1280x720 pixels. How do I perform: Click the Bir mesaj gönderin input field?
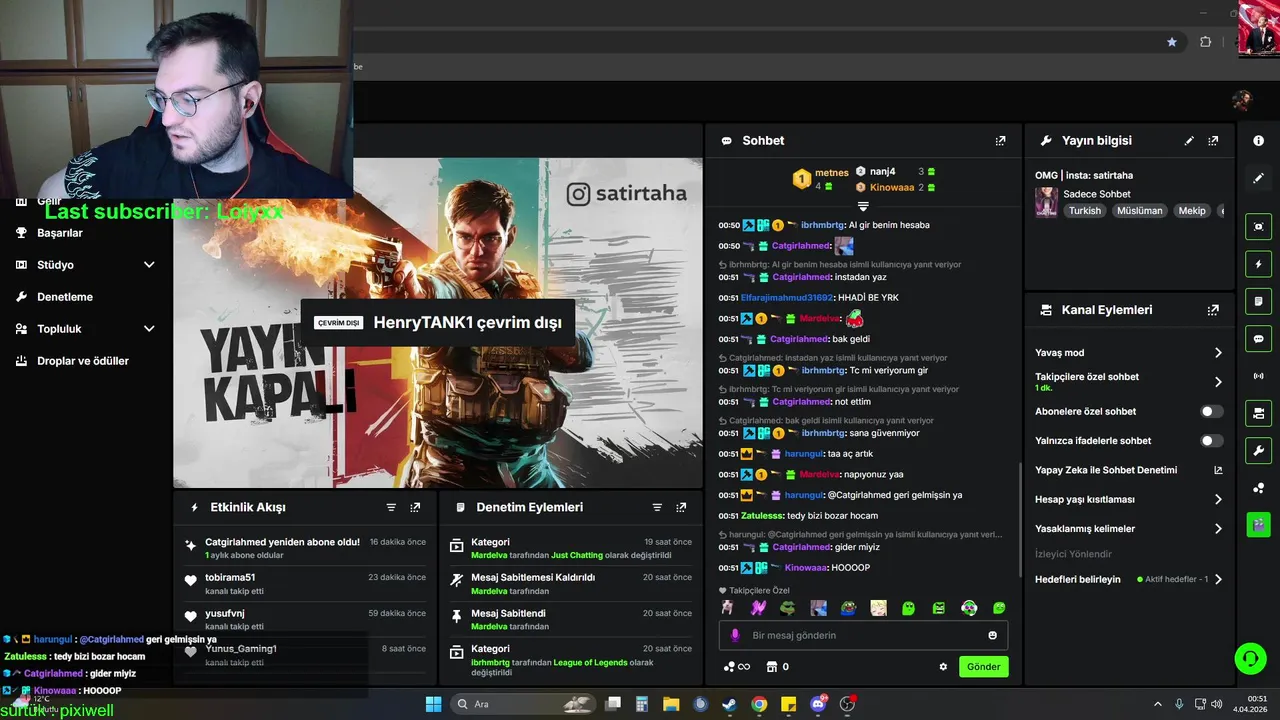point(863,635)
